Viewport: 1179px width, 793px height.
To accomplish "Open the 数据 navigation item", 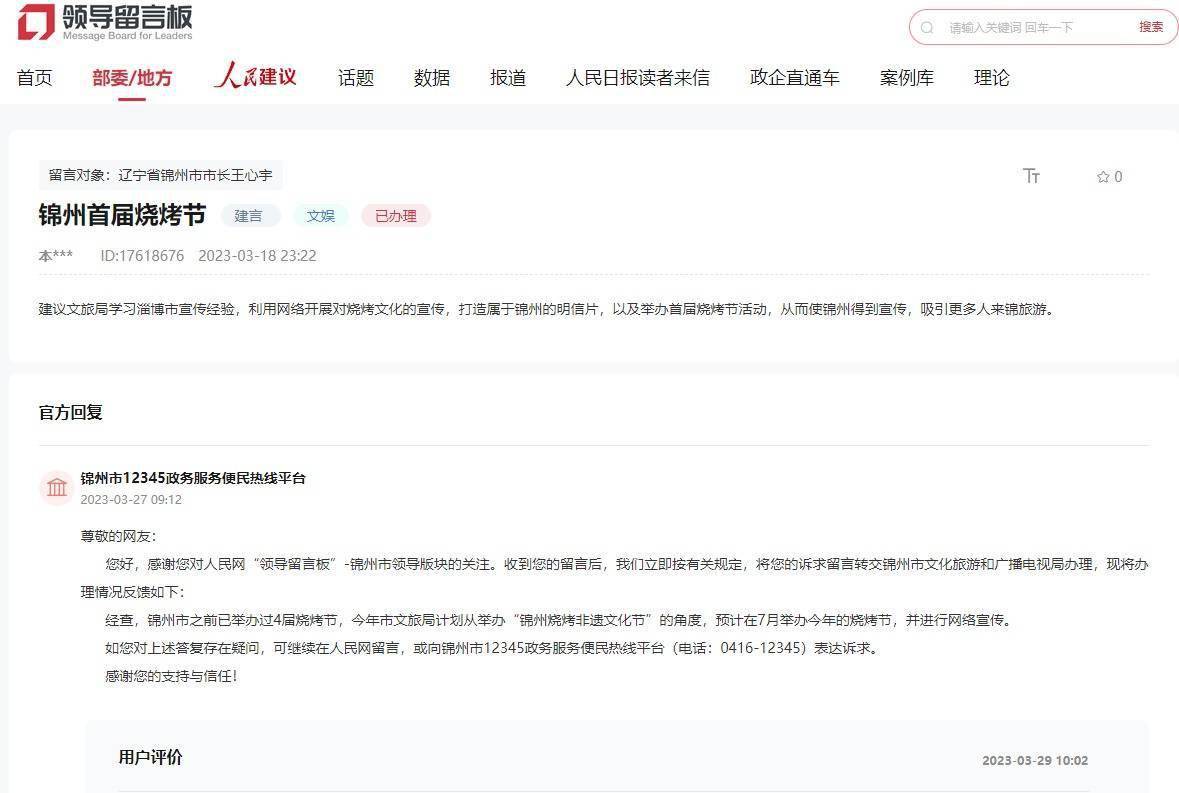I will pos(432,78).
